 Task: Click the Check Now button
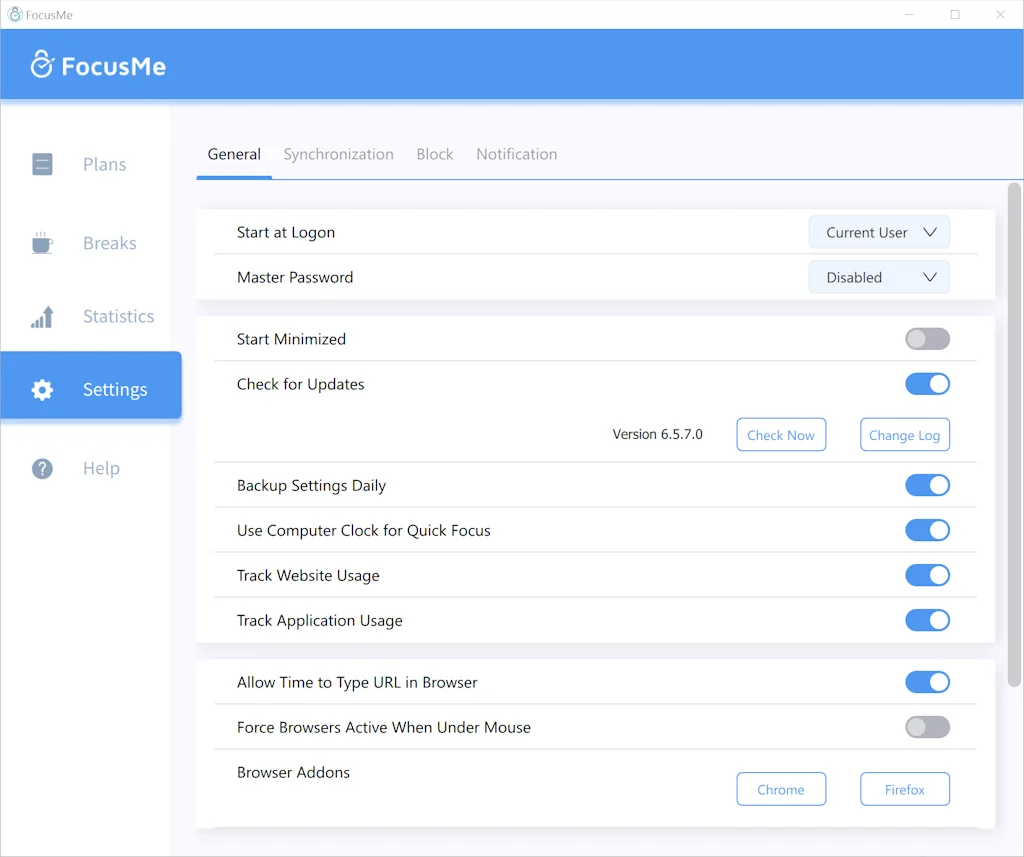pos(781,434)
